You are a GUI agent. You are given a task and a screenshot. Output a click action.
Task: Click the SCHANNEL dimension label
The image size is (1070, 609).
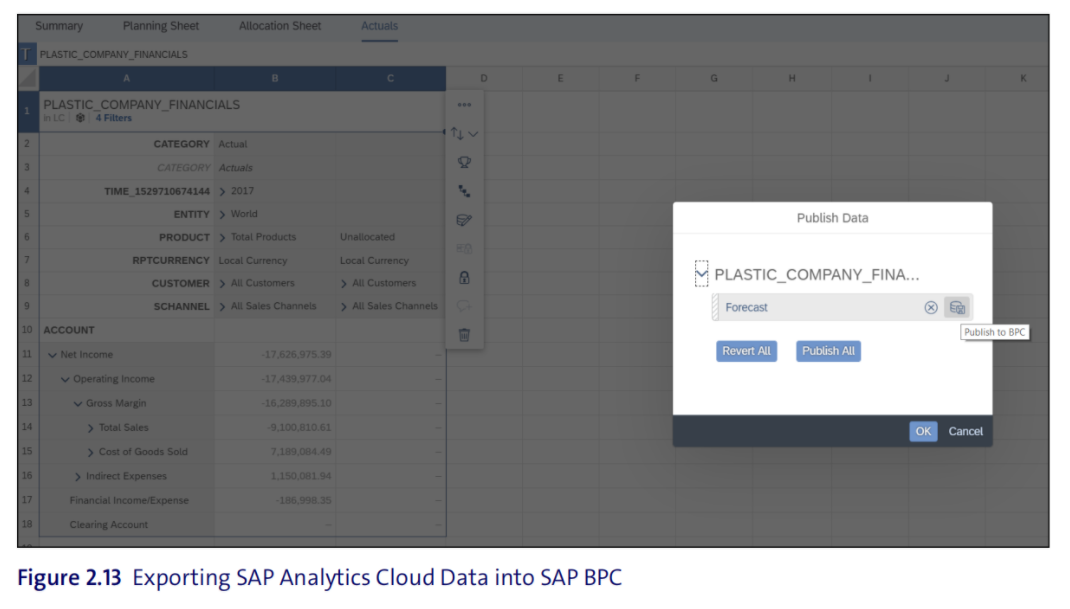tap(182, 307)
